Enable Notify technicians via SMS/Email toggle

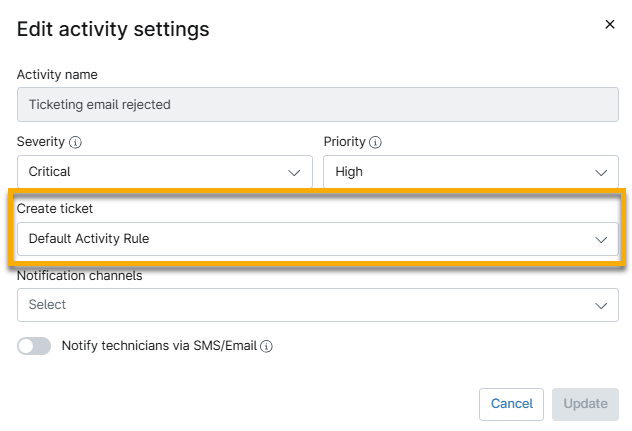[x=33, y=346]
